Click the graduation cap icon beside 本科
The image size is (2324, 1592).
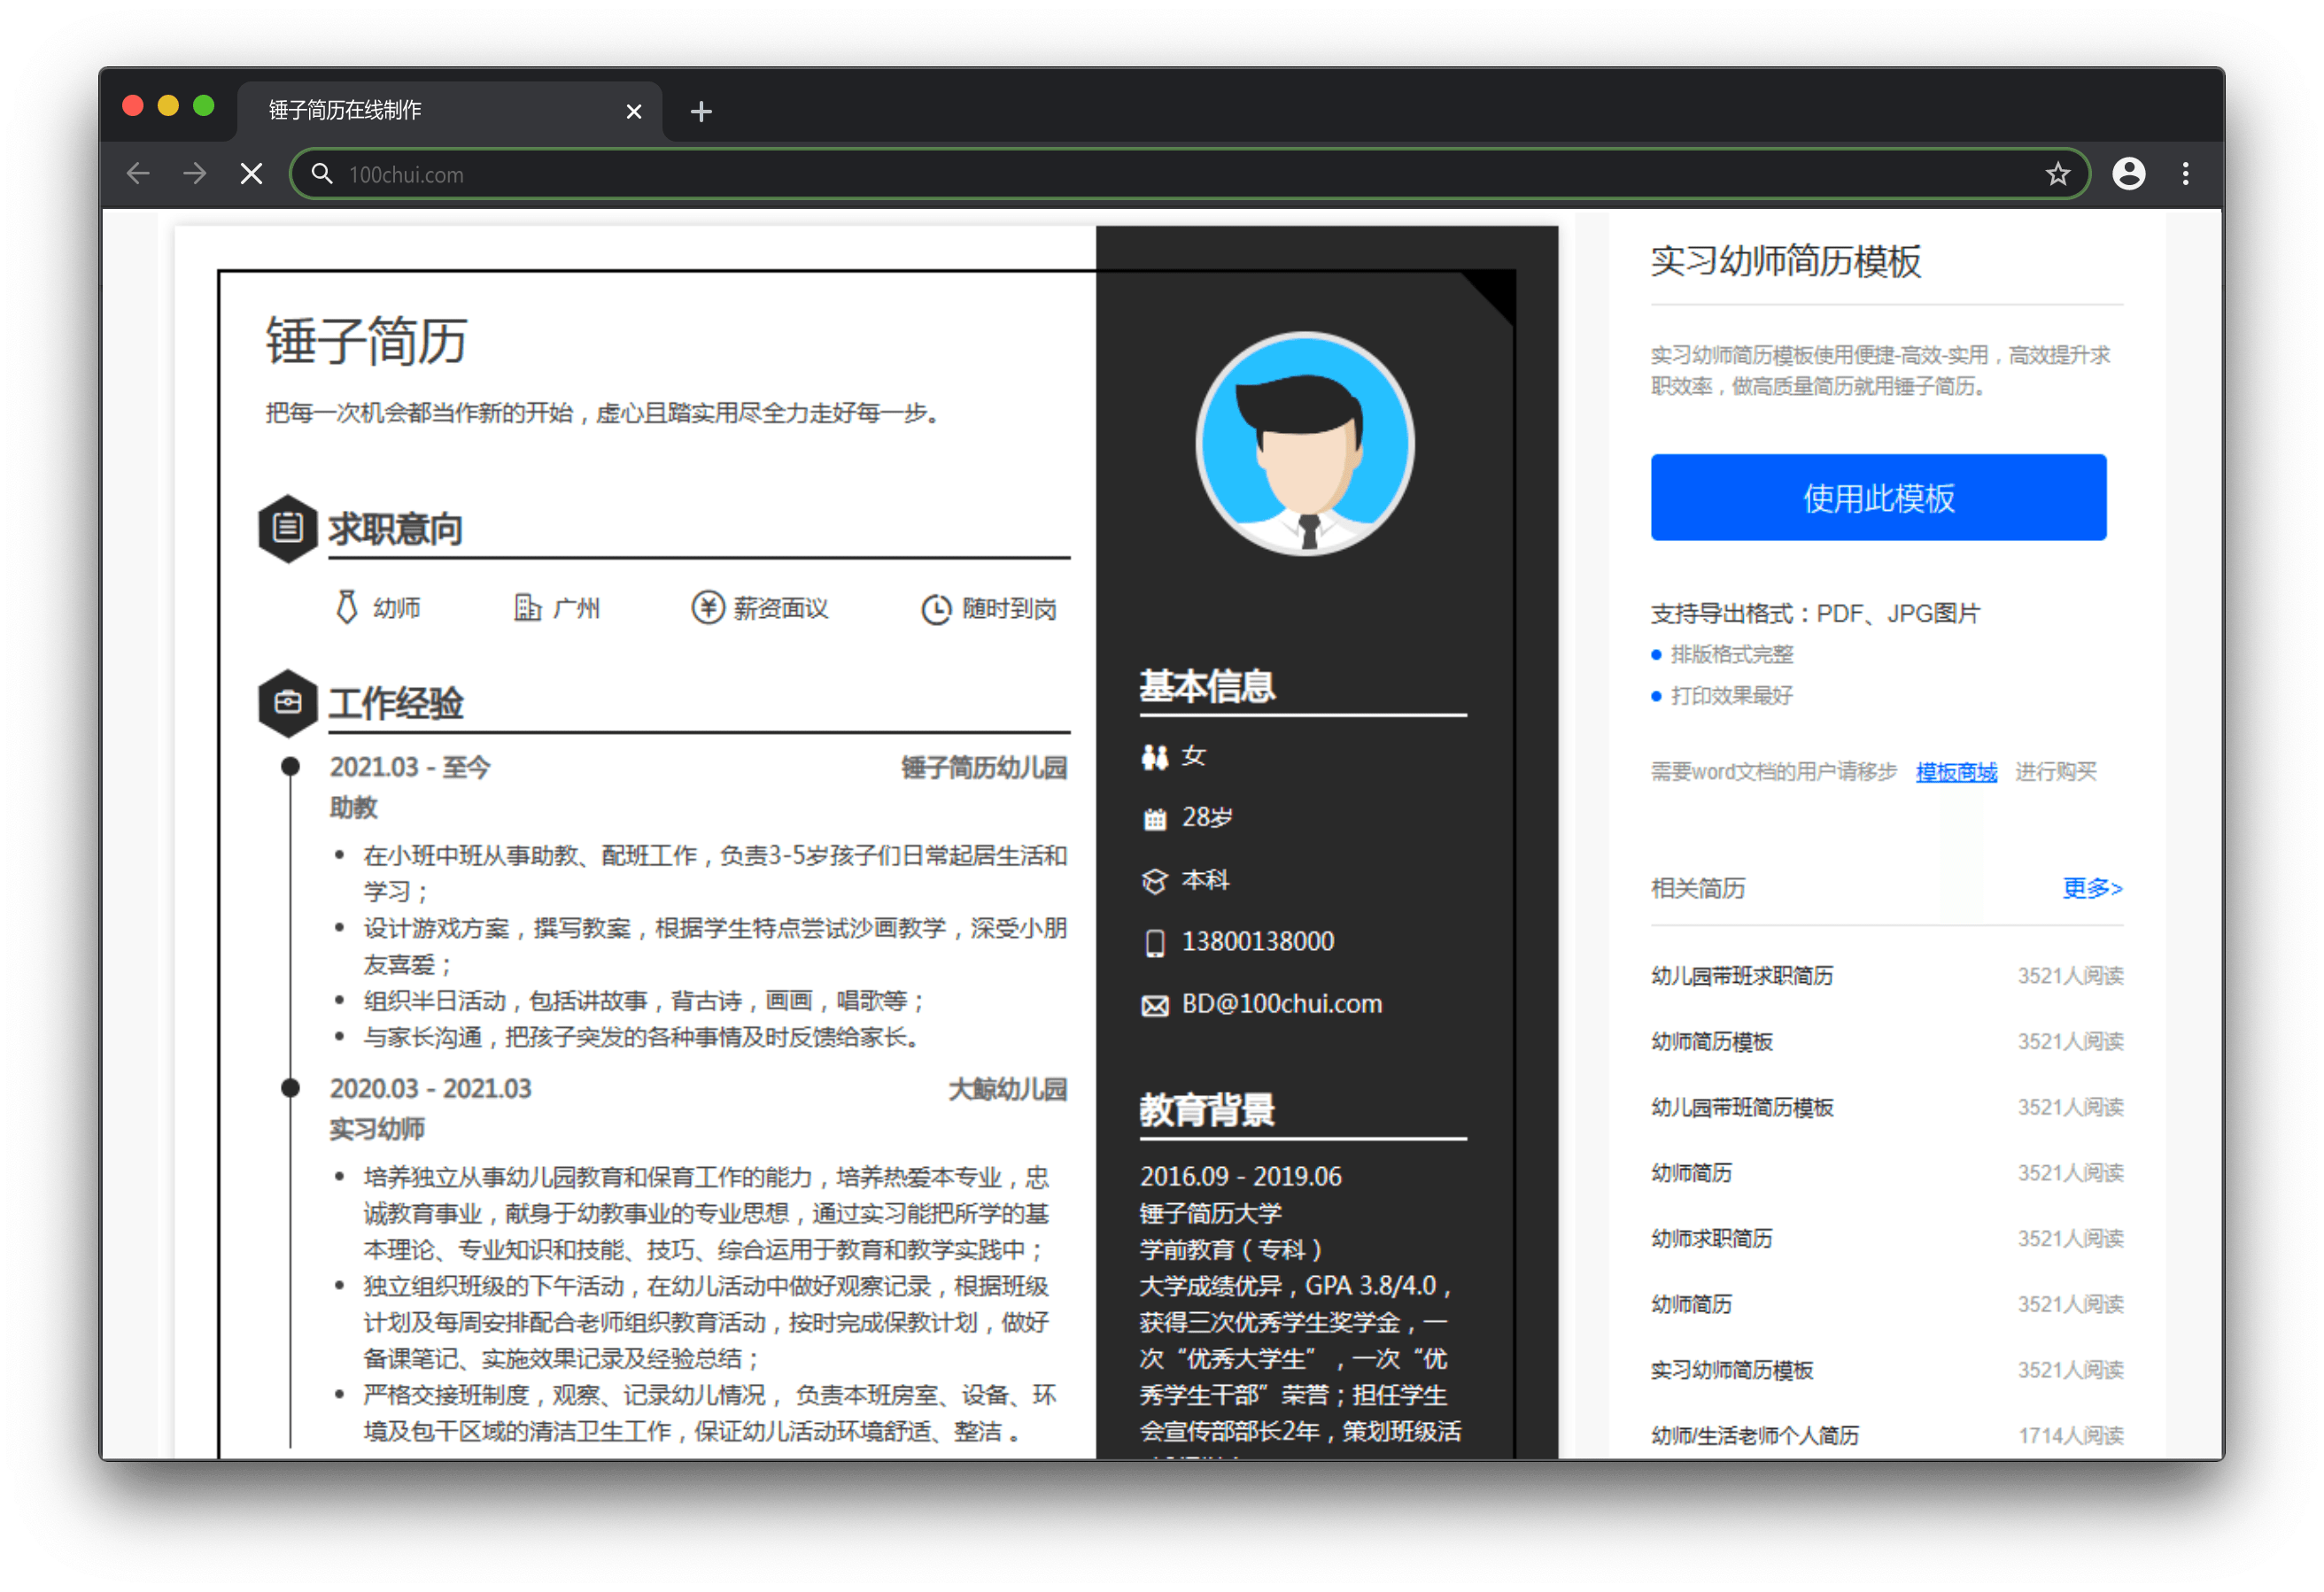(1155, 881)
